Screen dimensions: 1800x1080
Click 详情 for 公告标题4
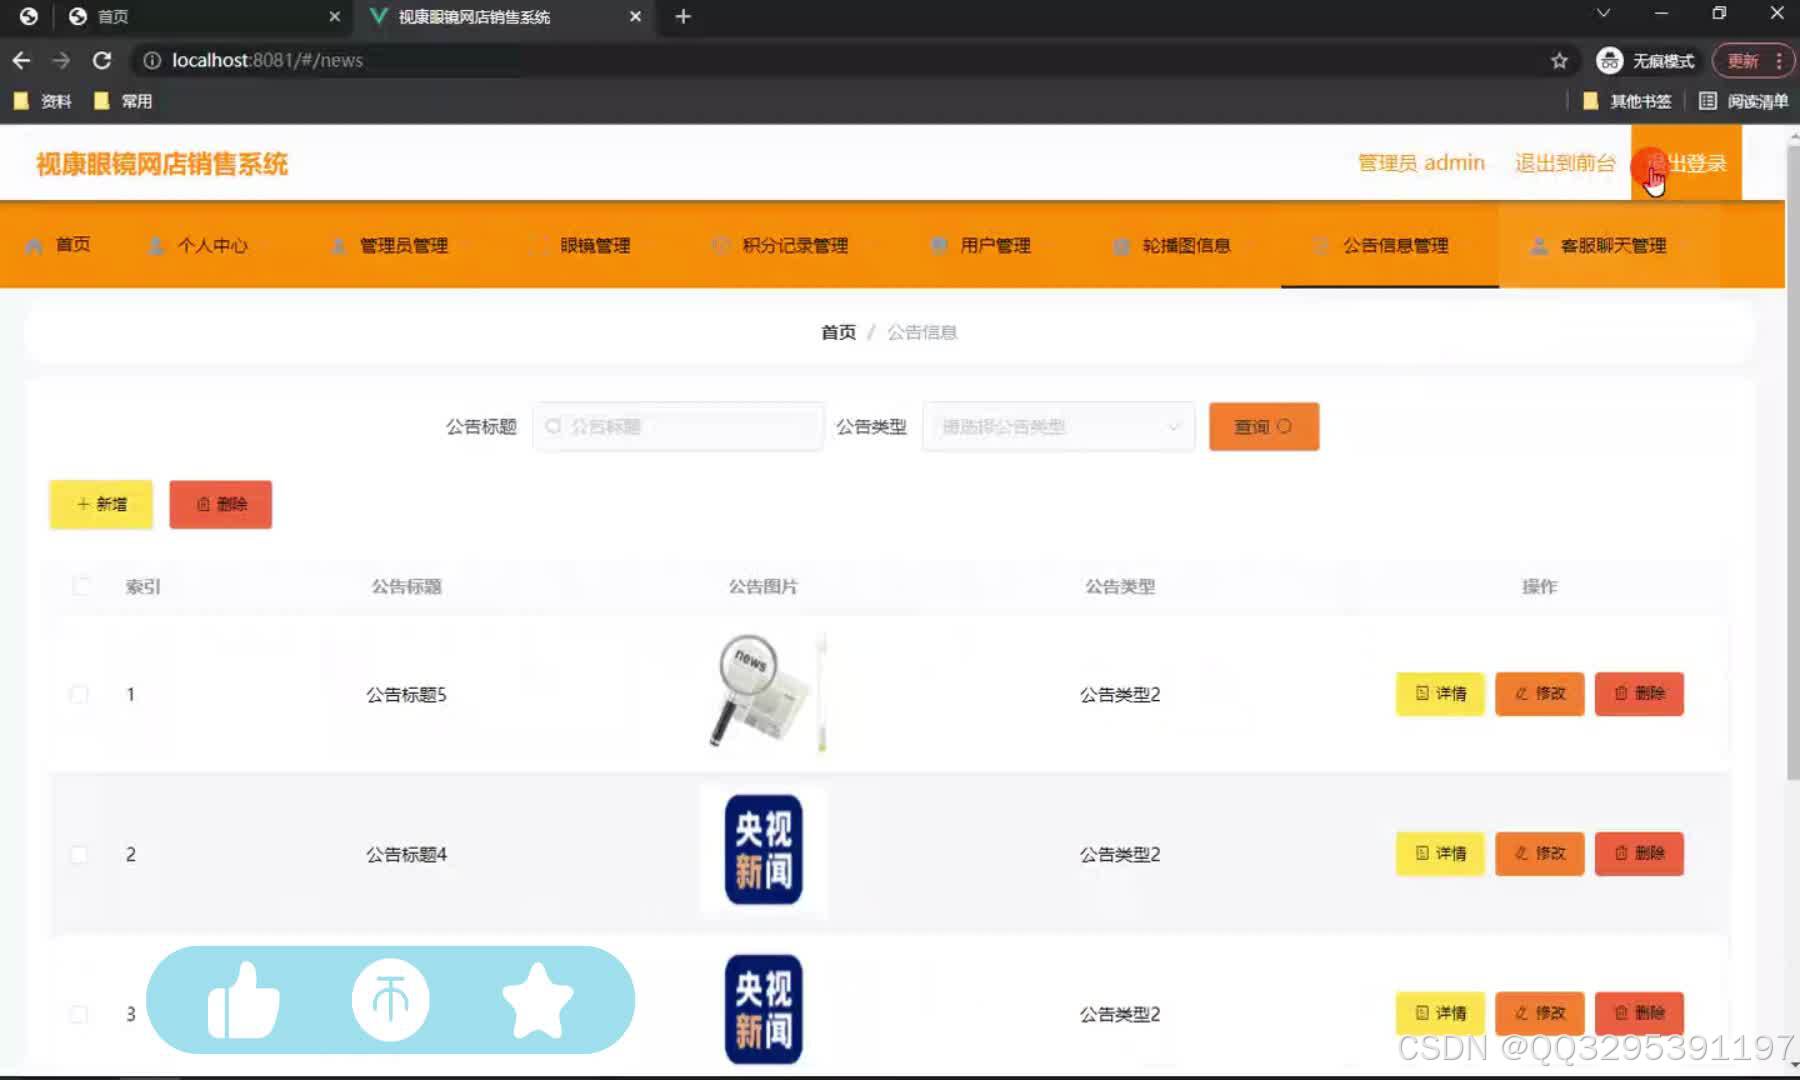click(x=1440, y=854)
